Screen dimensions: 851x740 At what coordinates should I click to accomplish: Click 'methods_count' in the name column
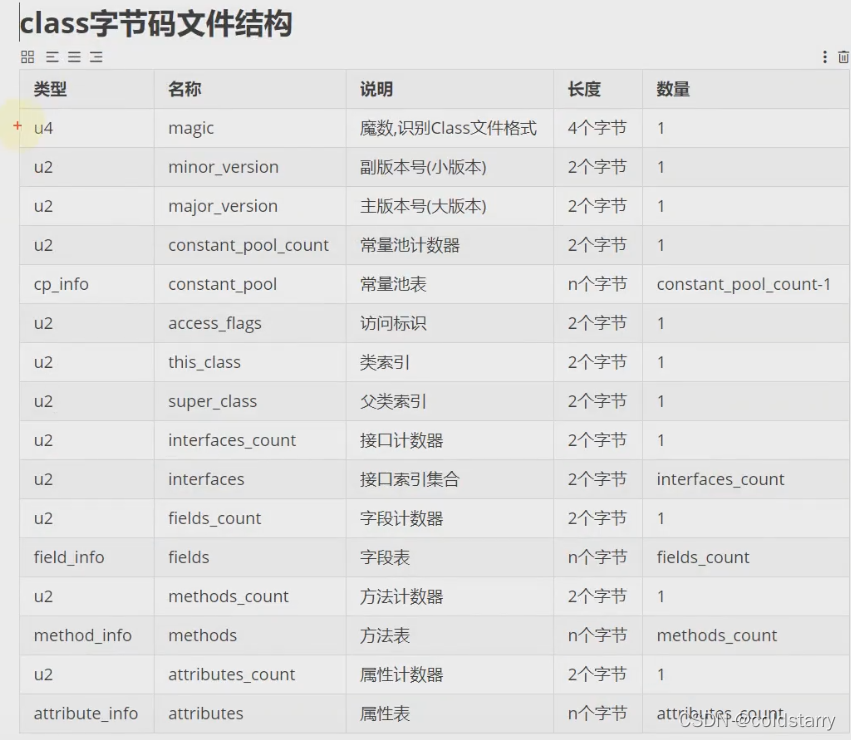point(228,597)
